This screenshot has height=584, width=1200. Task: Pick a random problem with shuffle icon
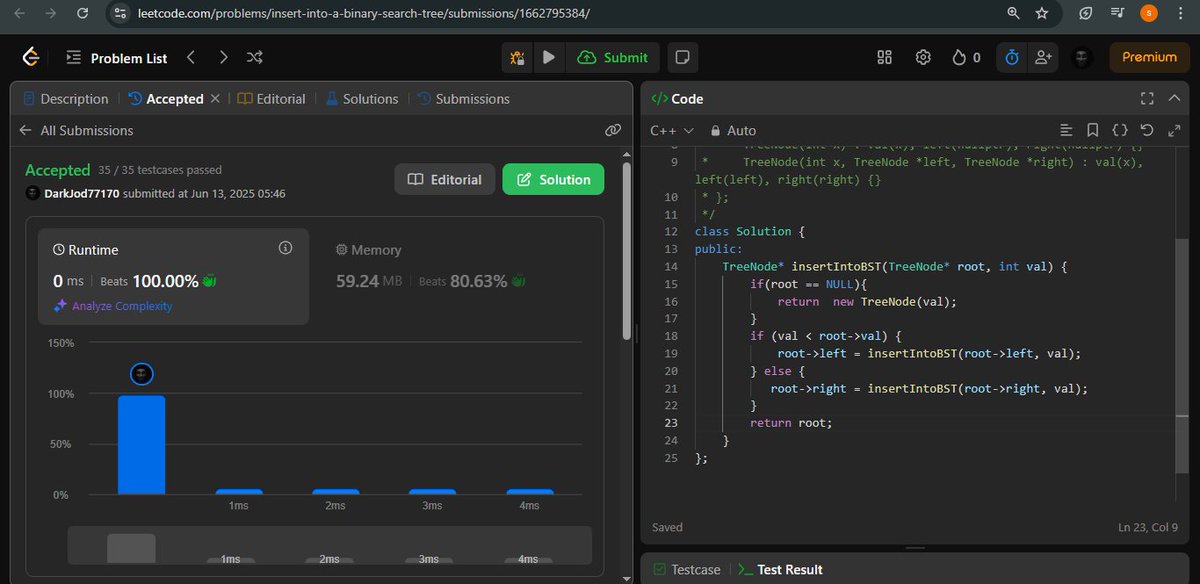tap(255, 58)
